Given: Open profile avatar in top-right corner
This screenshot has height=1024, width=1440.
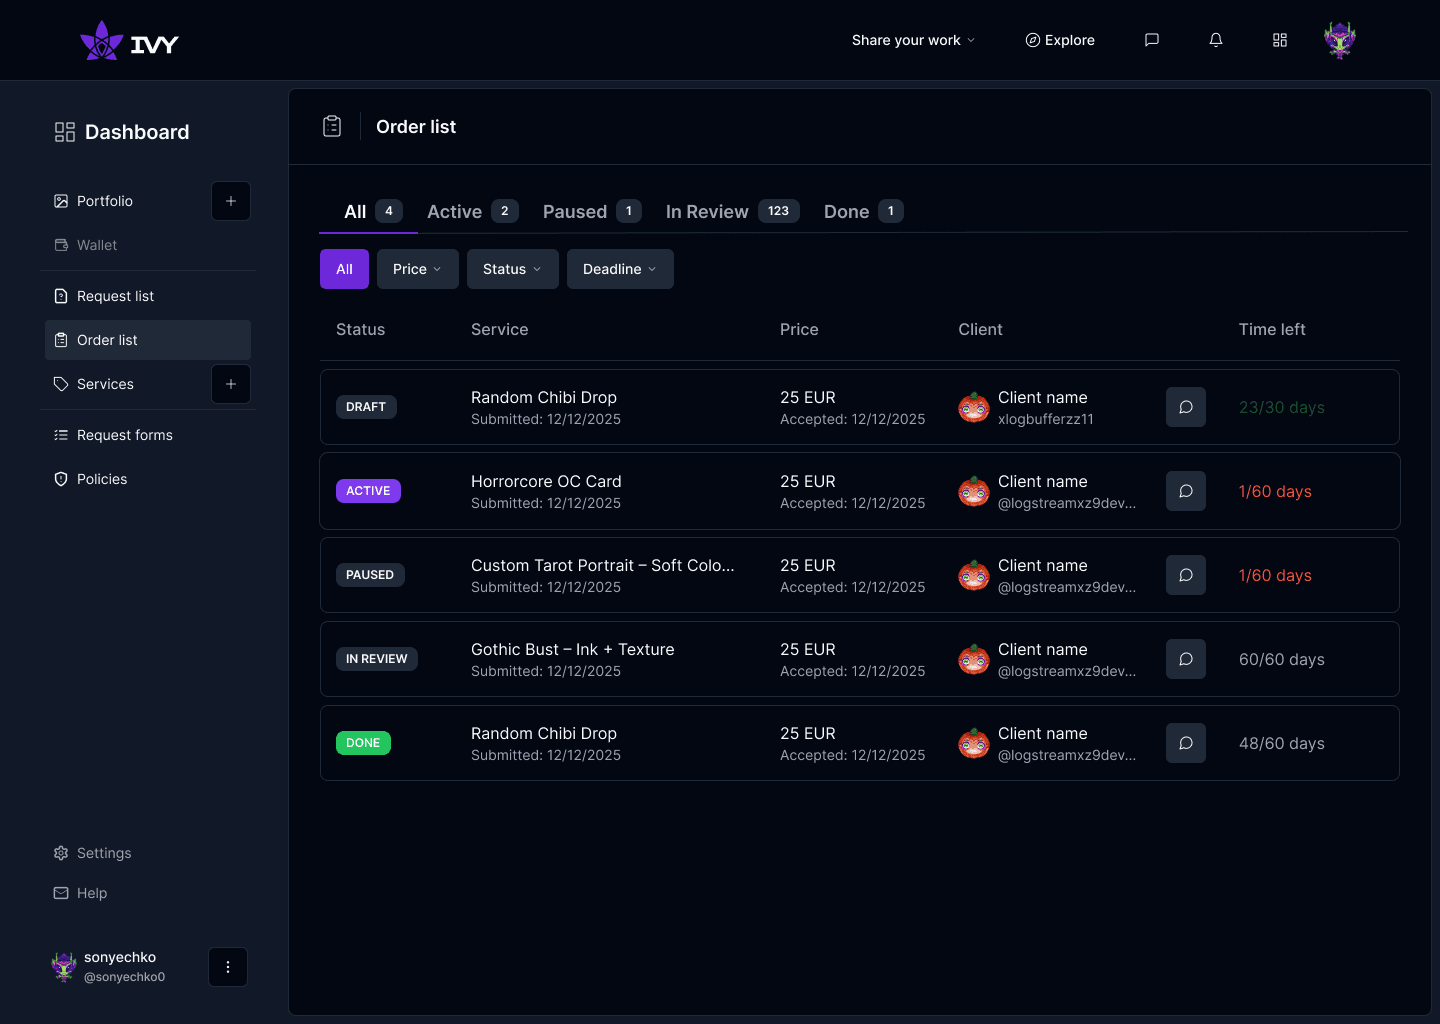Looking at the screenshot, I should [1340, 40].
